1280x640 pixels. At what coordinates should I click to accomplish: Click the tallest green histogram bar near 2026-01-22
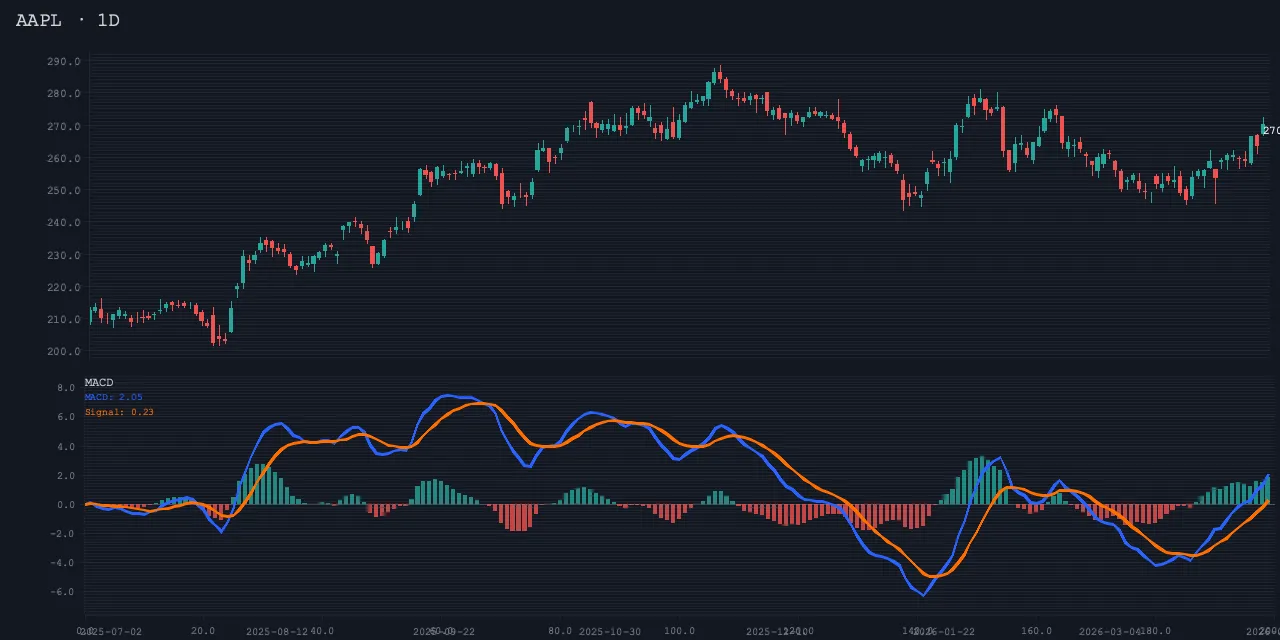click(982, 481)
